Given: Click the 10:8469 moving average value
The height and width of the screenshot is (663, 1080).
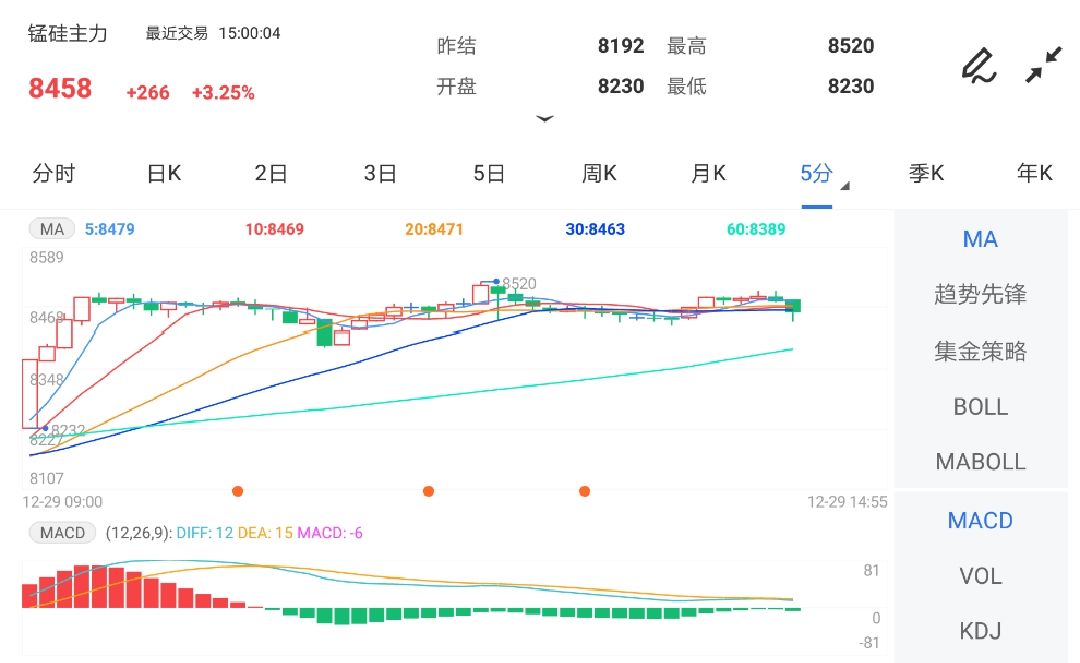Looking at the screenshot, I should point(274,229).
